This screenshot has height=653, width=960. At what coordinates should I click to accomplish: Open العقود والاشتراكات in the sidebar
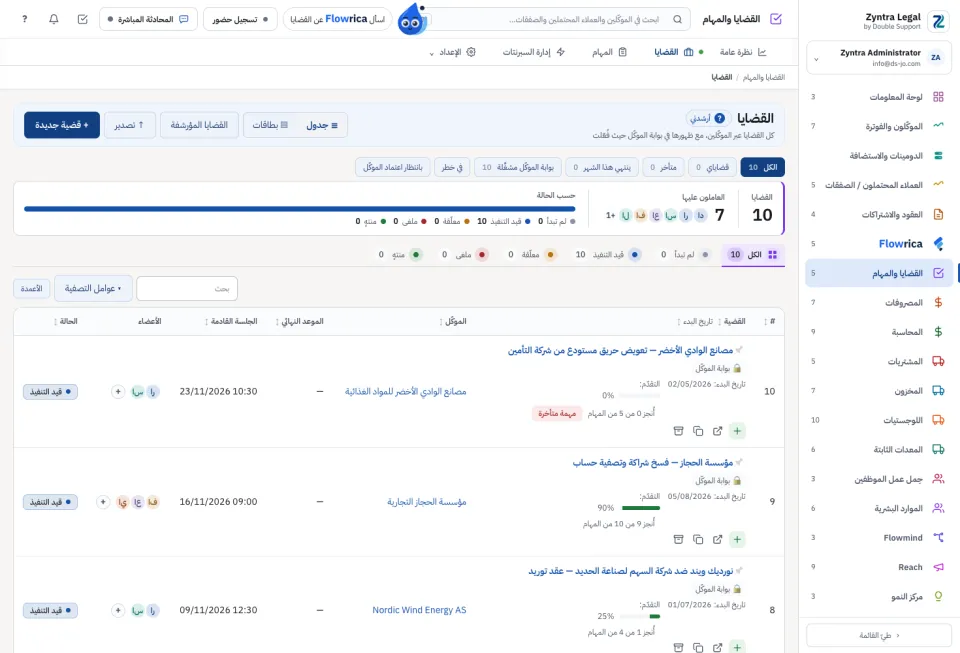point(879,214)
